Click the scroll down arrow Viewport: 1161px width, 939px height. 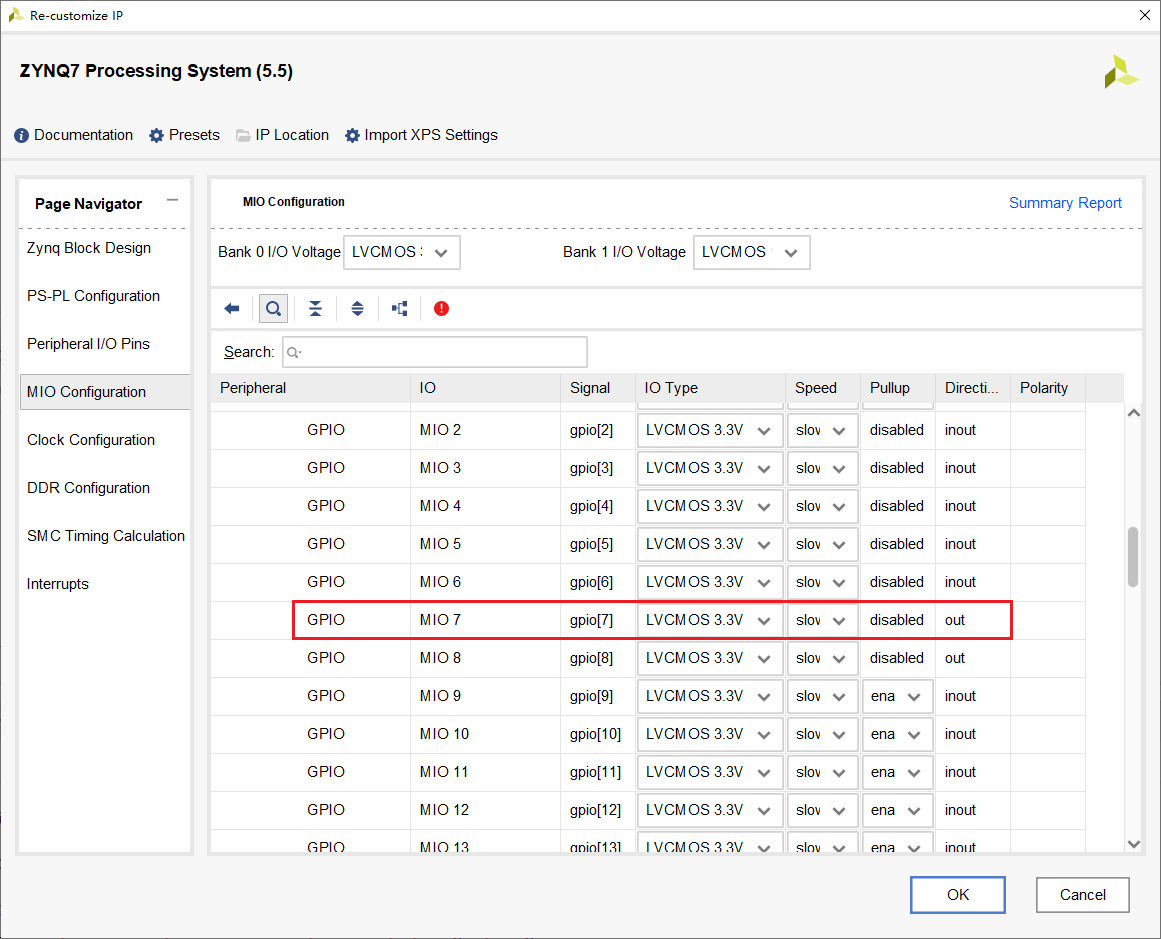coord(1133,843)
